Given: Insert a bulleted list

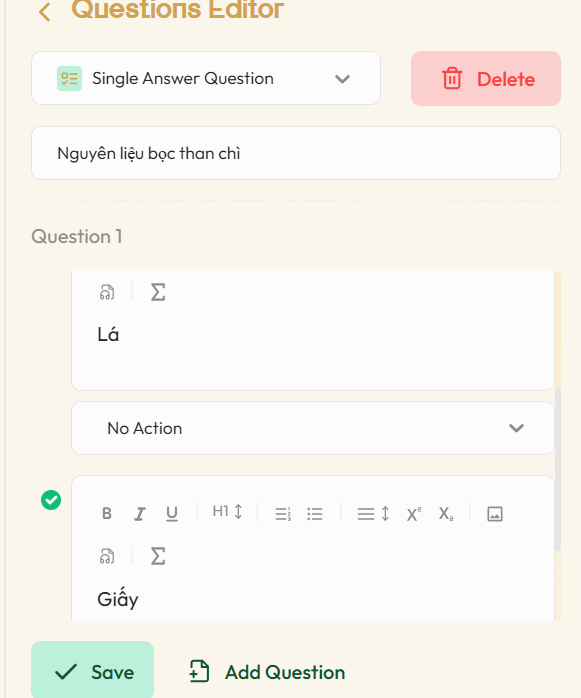Looking at the screenshot, I should [x=315, y=514].
